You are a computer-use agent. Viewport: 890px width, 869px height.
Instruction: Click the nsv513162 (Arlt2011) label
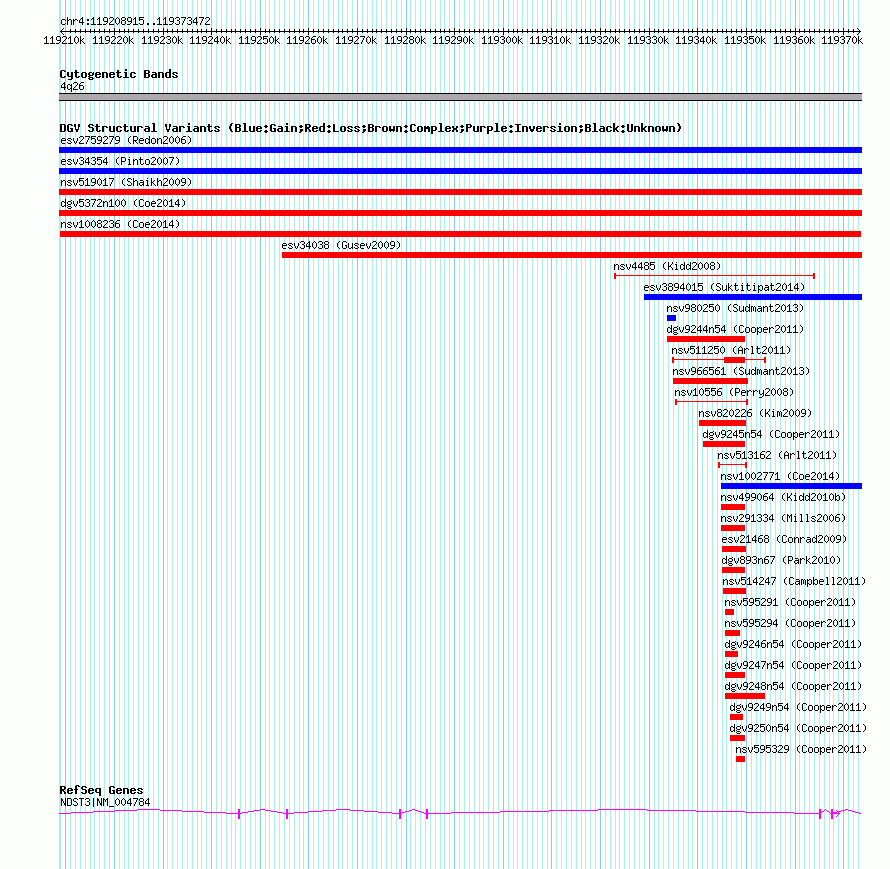click(777, 455)
